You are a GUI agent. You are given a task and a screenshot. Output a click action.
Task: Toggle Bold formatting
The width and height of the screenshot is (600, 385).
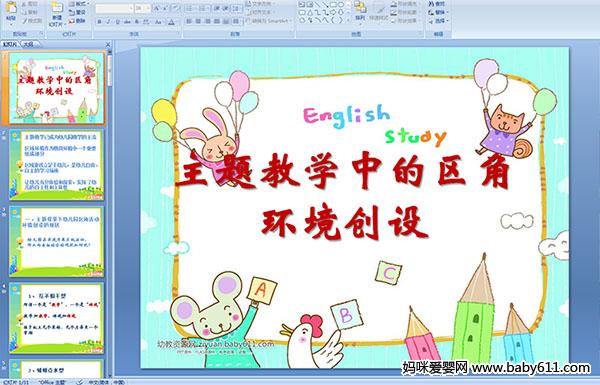tap(99, 22)
